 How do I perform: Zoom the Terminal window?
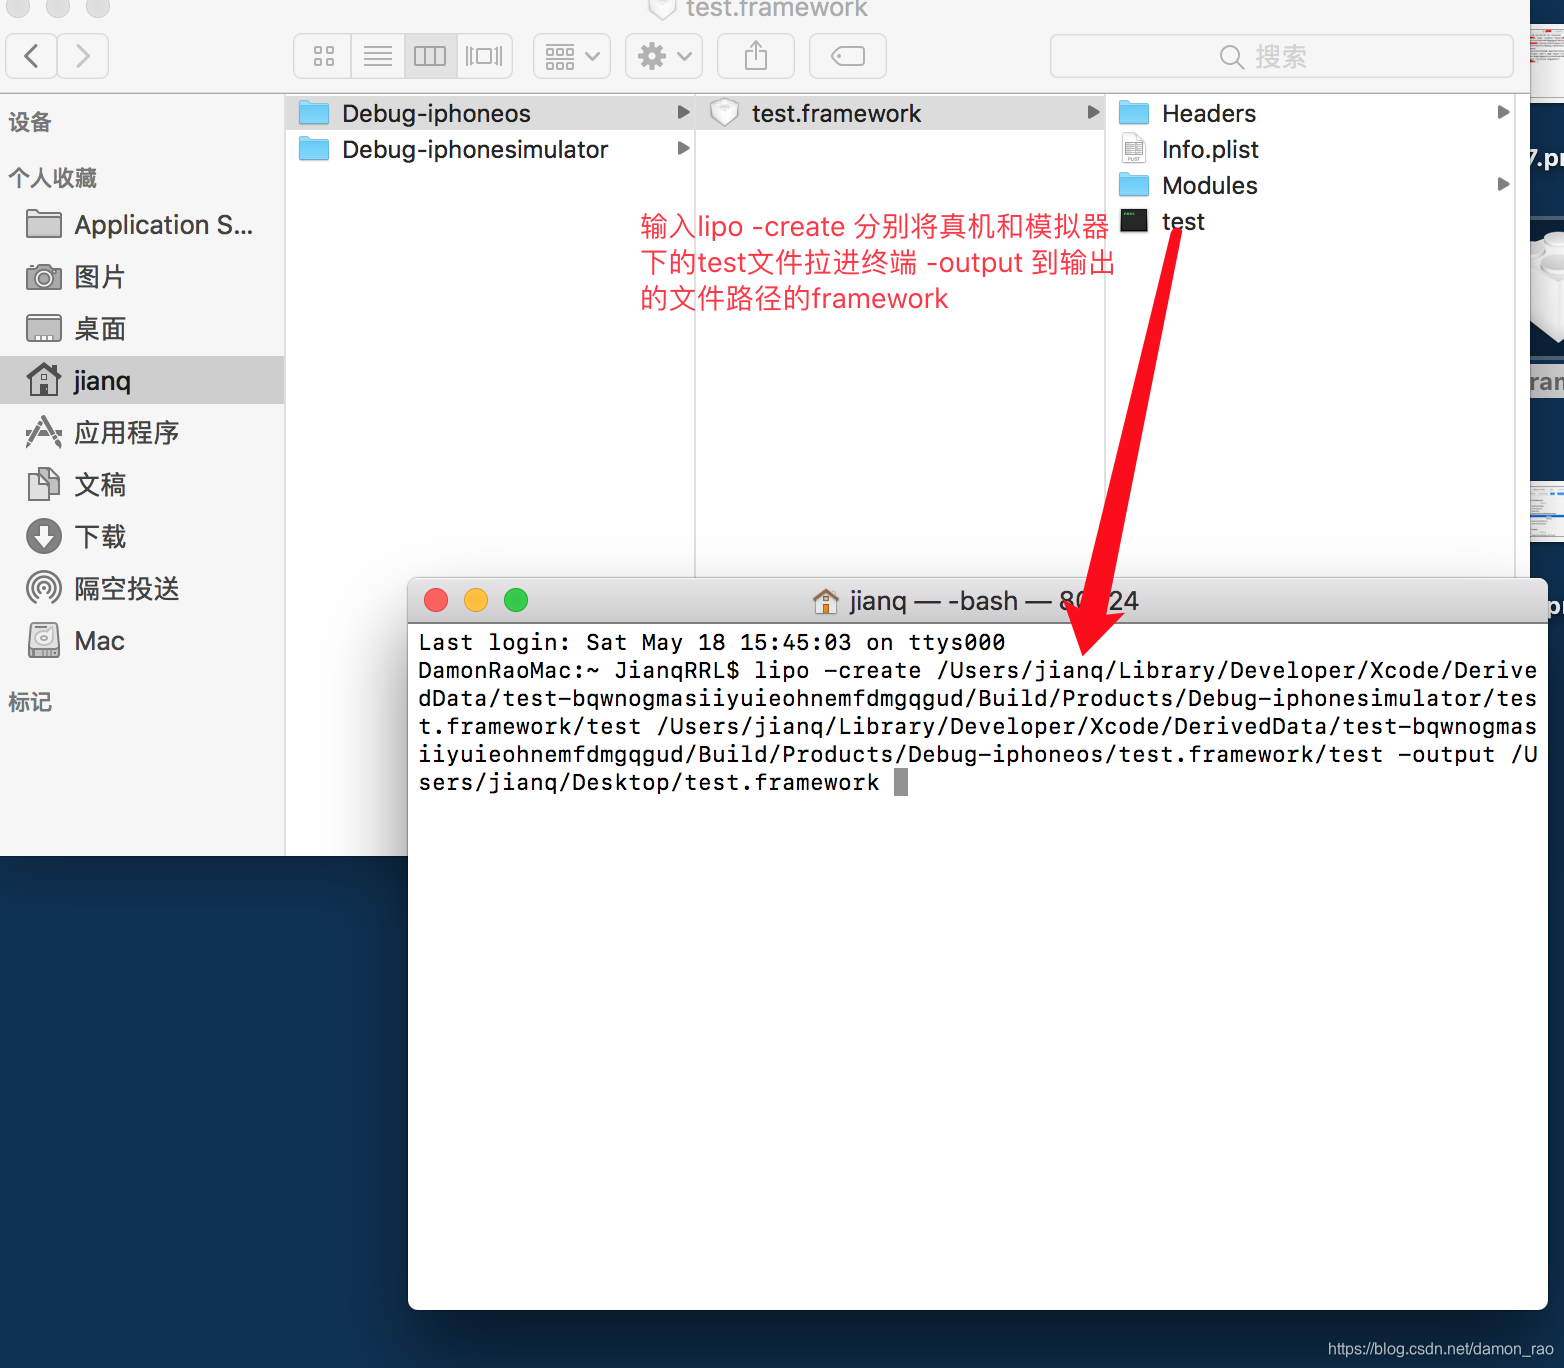click(x=516, y=600)
